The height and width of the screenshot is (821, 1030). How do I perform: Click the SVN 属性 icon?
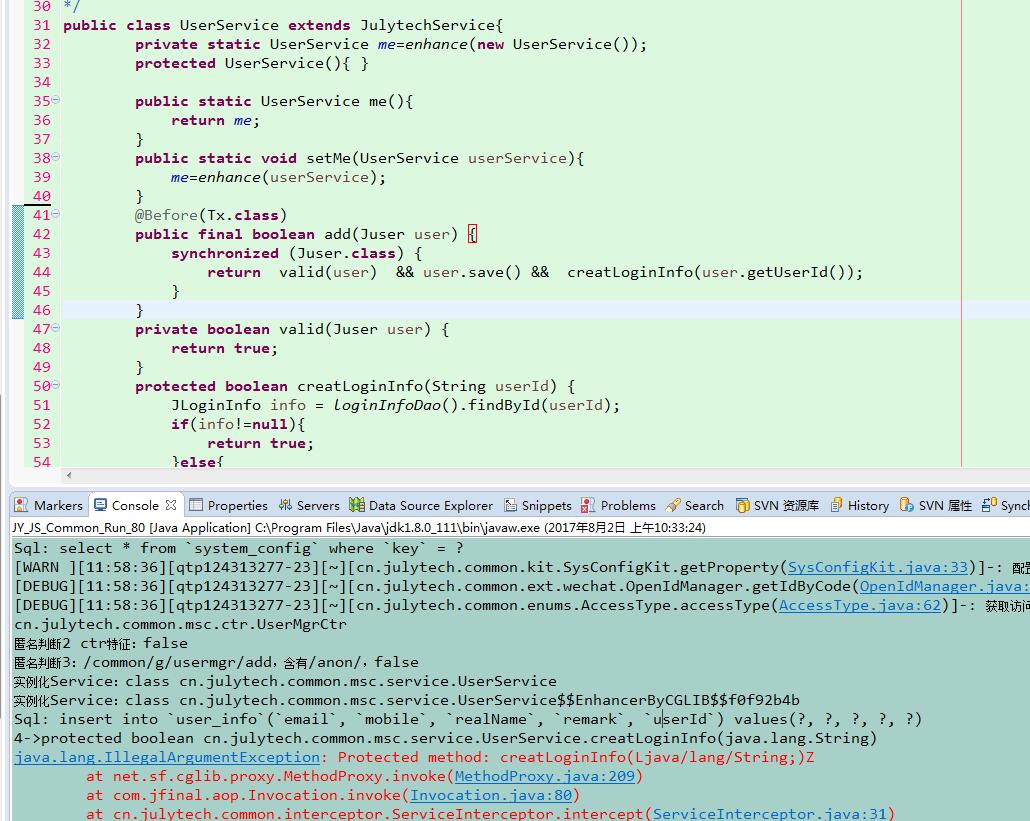pyautogui.click(x=907, y=504)
